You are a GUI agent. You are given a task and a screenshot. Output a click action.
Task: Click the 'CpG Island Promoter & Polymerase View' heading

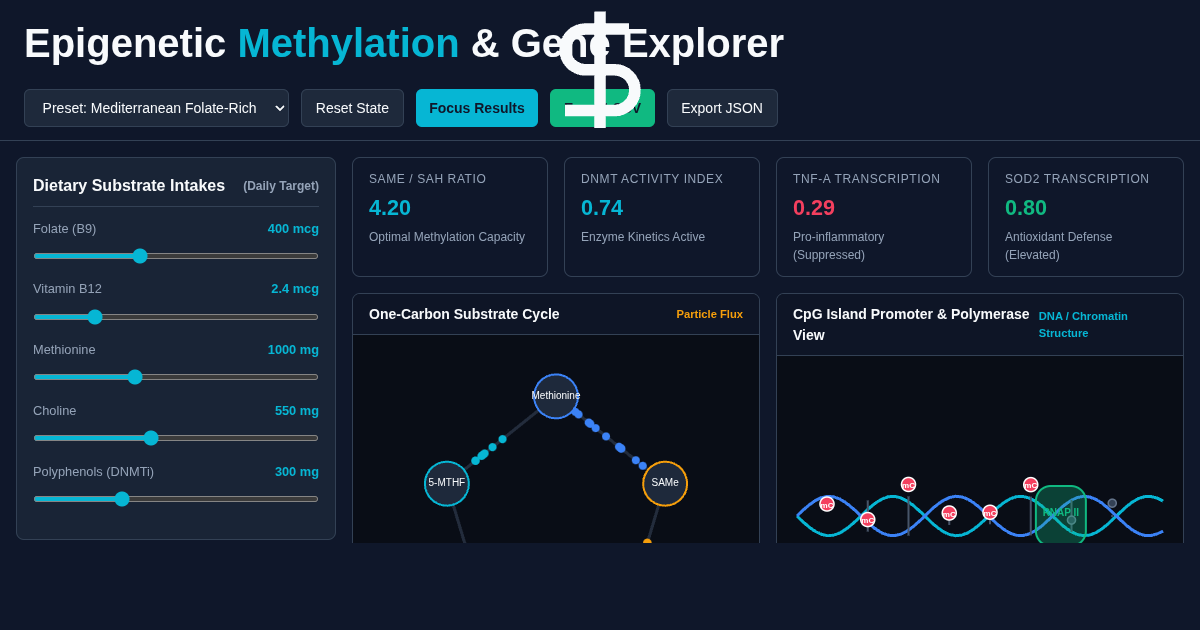911,324
